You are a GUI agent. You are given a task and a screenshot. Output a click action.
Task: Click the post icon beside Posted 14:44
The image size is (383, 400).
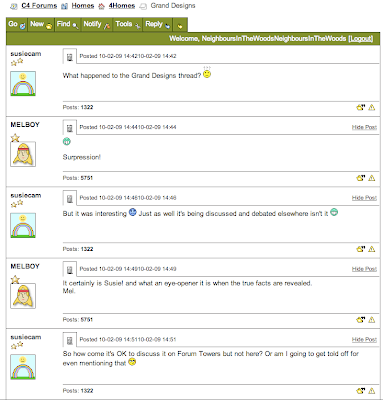[x=70, y=128]
